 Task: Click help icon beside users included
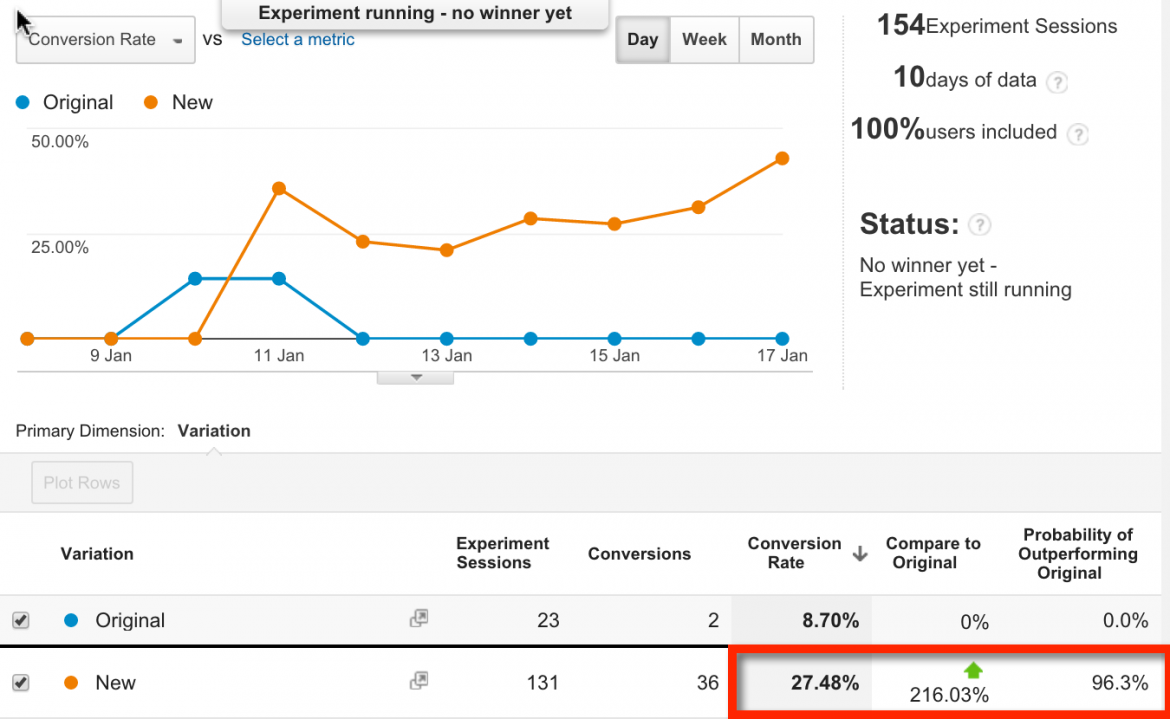1077,134
